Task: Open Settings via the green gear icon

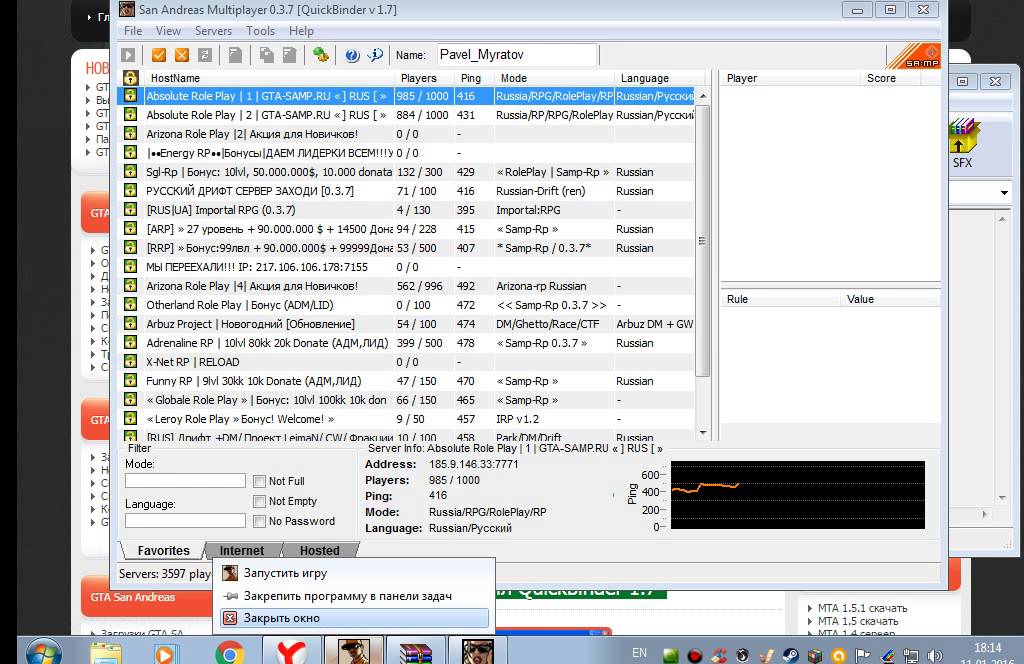Action: (321, 55)
